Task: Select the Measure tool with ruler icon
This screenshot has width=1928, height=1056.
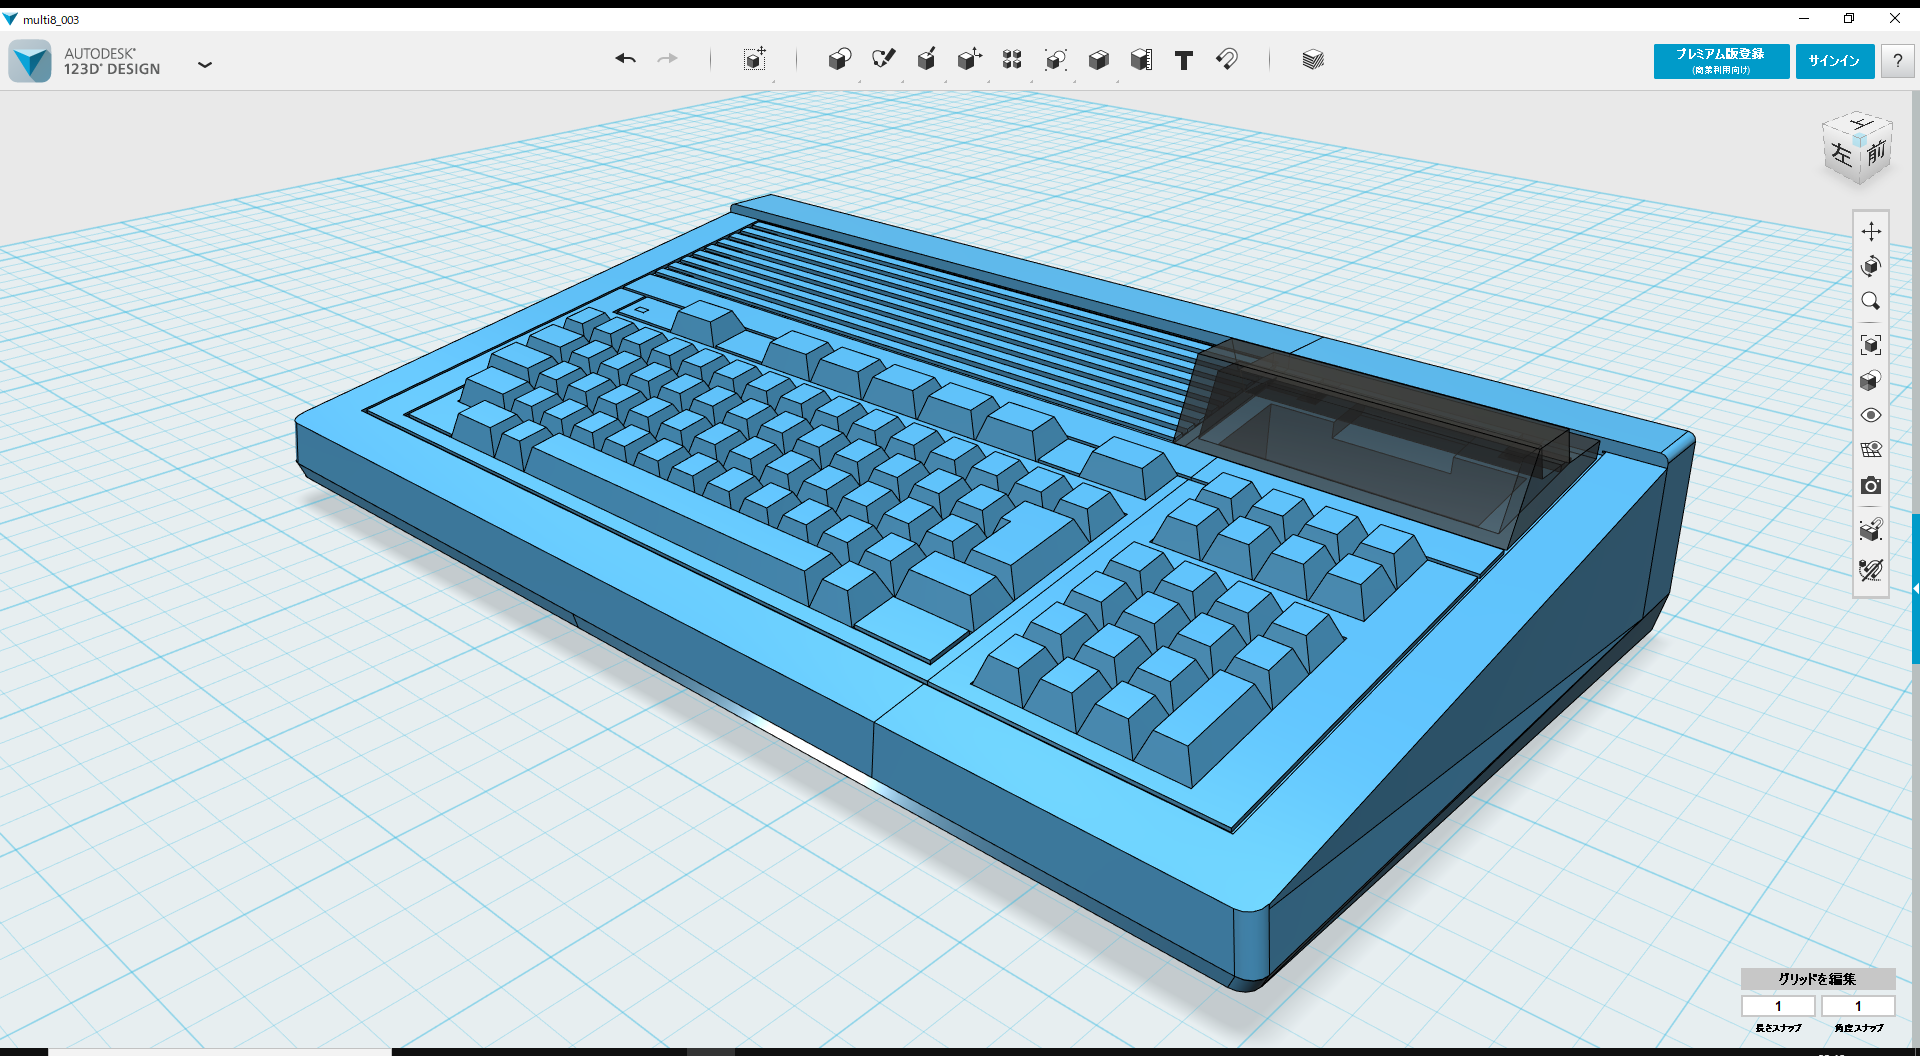Action: coord(1143,60)
